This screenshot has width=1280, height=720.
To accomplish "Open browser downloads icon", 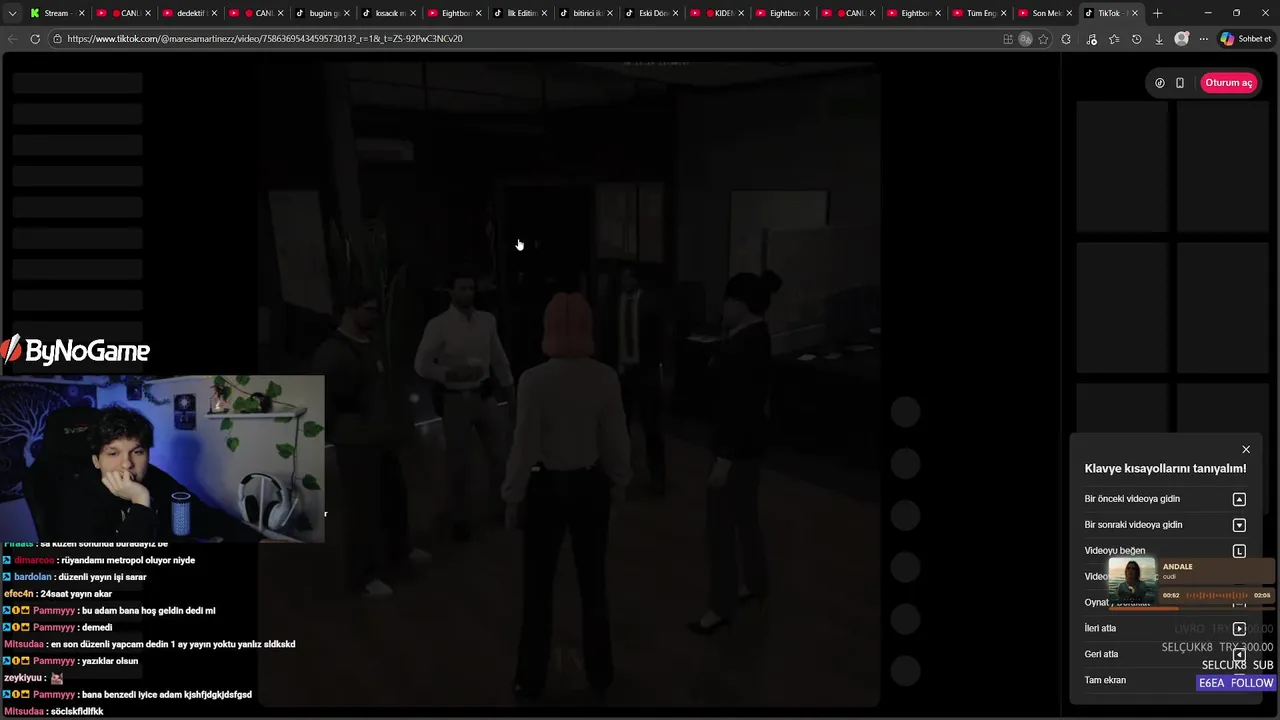I will [1159, 39].
